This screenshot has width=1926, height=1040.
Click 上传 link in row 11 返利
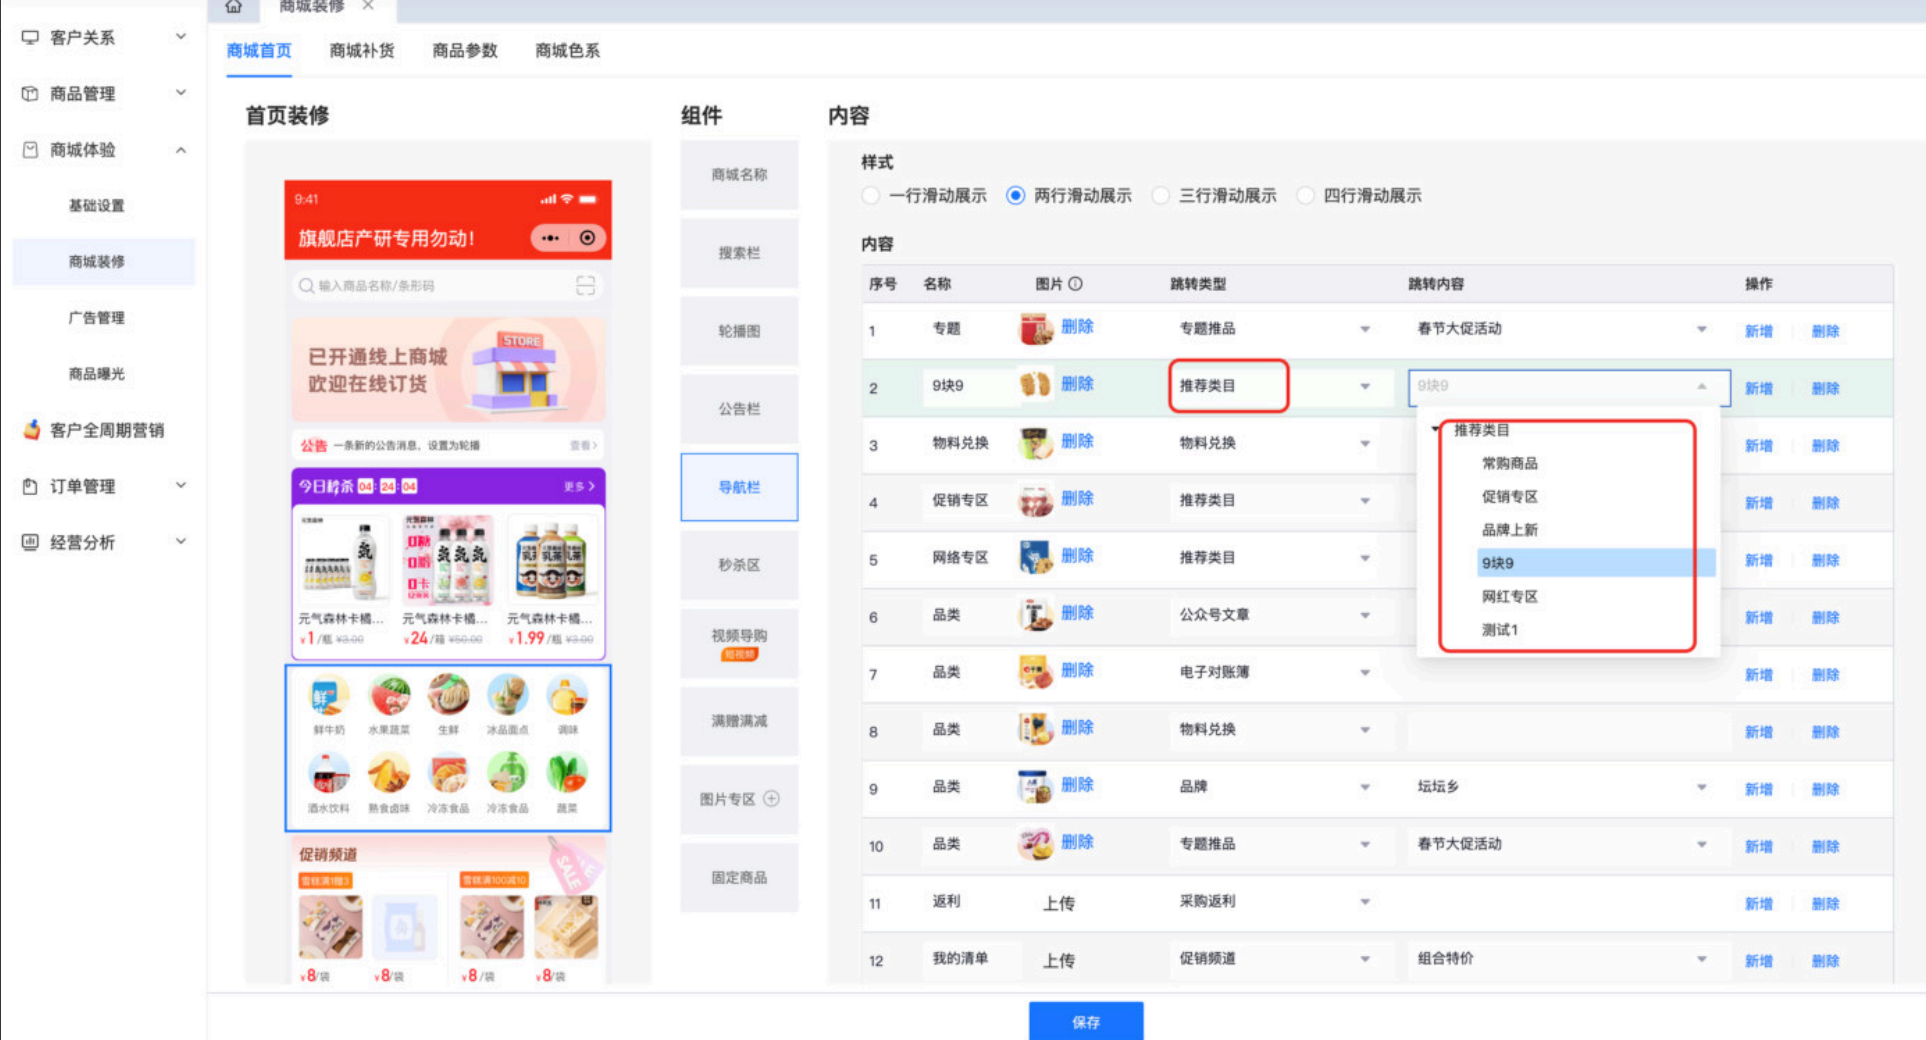point(1058,903)
